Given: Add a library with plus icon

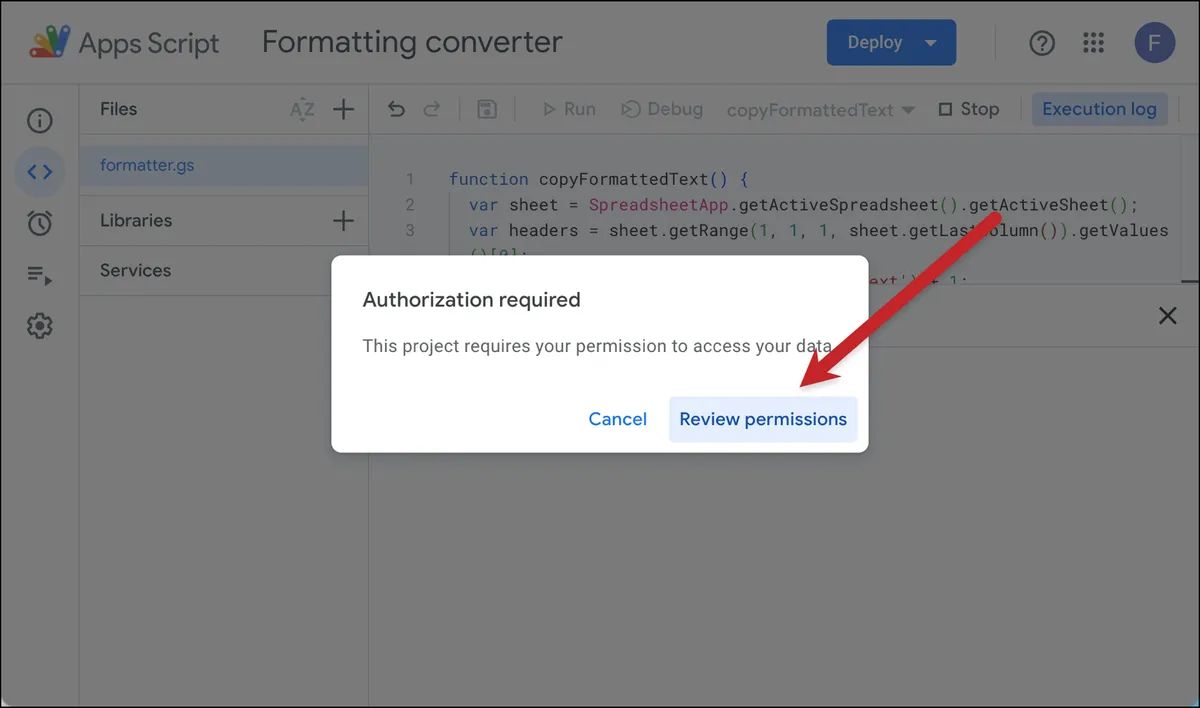Looking at the screenshot, I should (343, 221).
